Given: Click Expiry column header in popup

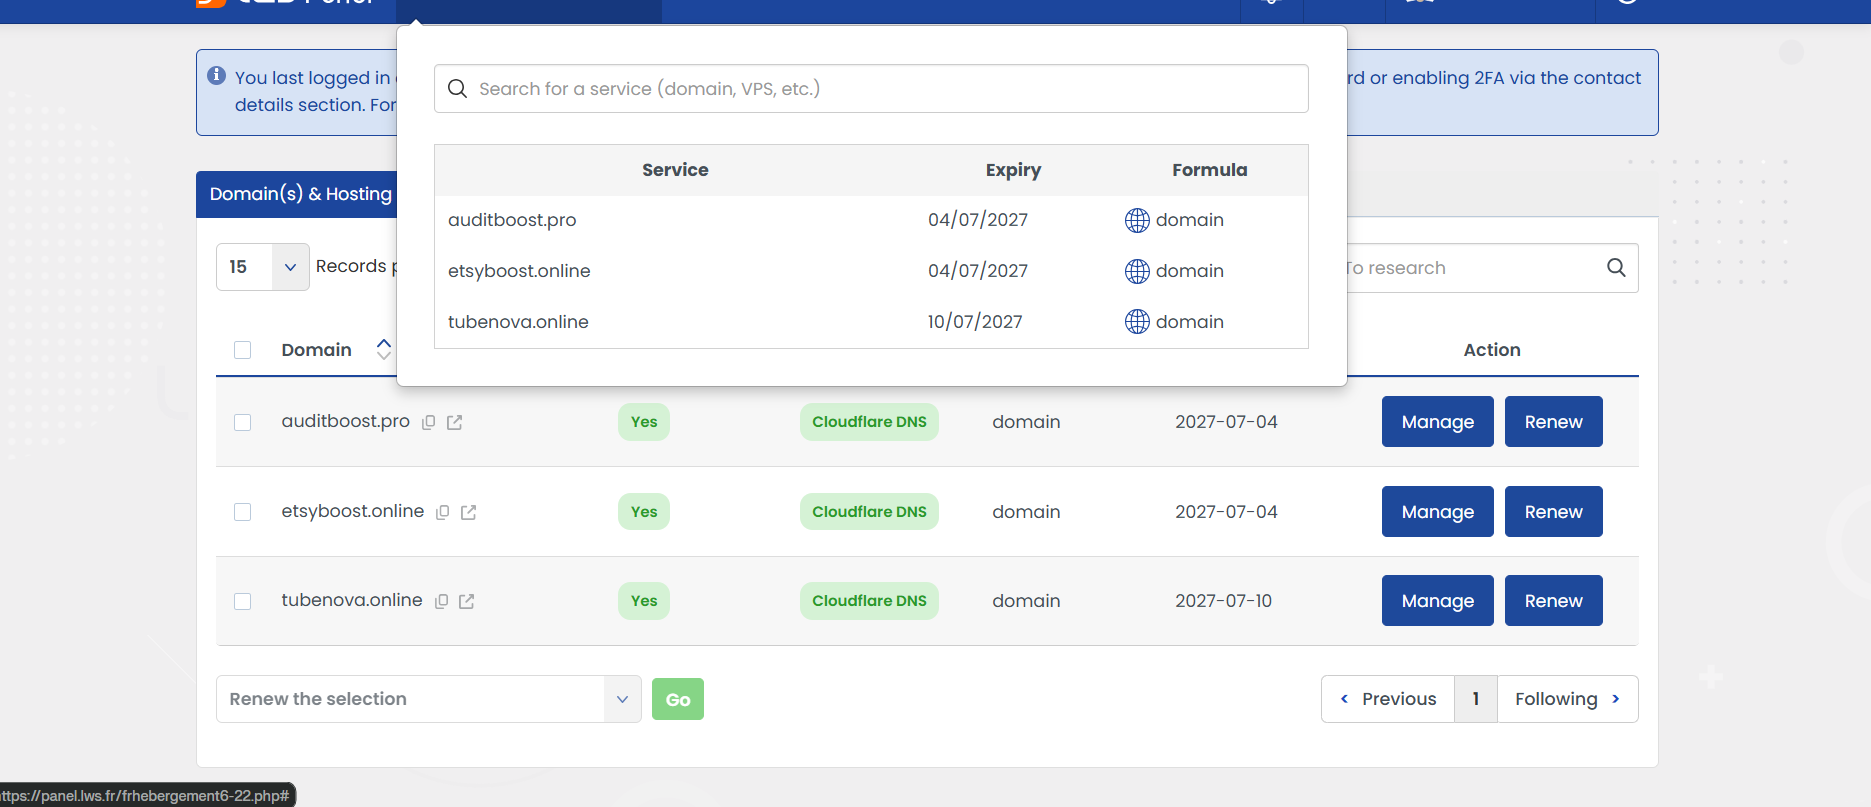Looking at the screenshot, I should pos(1013,170).
